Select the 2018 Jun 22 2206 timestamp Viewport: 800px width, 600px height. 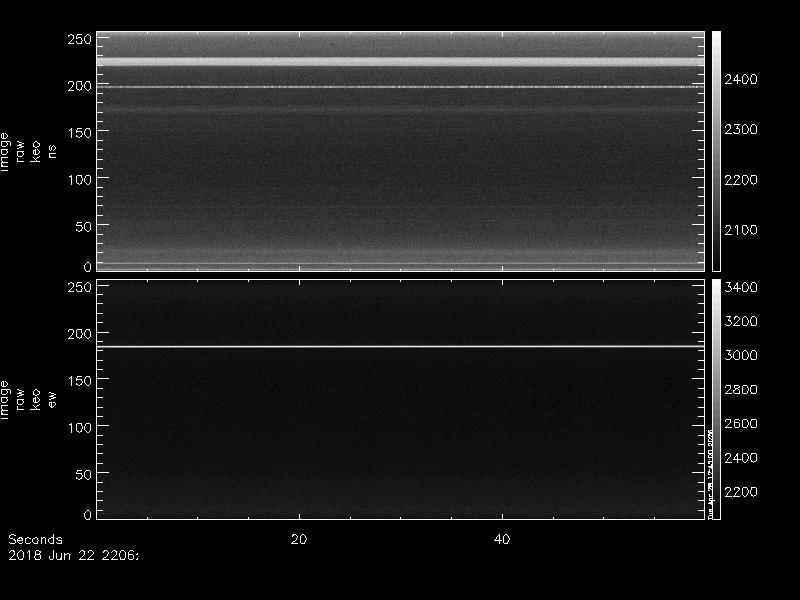[x=73, y=556]
